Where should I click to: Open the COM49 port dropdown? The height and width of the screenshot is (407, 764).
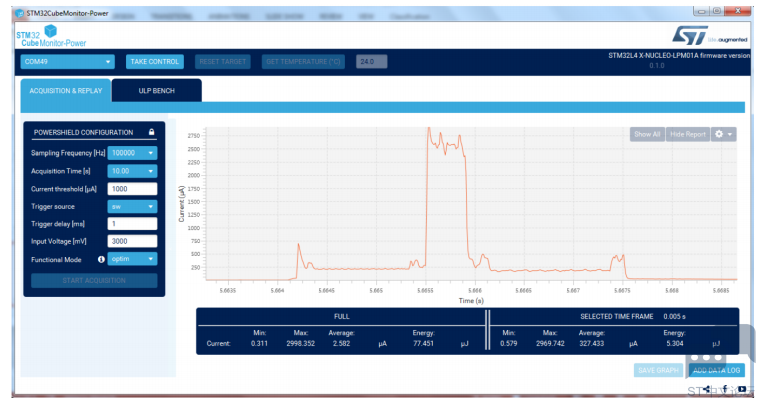click(67, 61)
